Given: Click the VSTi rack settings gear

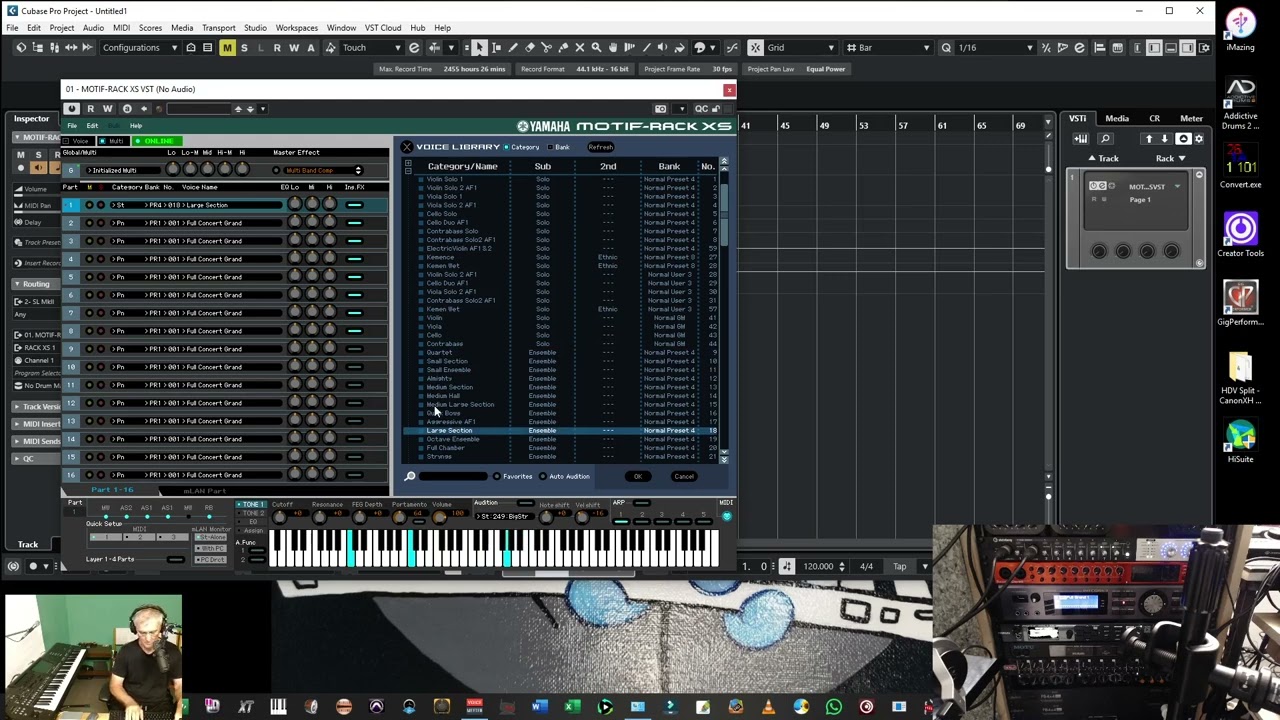Looking at the screenshot, I should (1199, 139).
